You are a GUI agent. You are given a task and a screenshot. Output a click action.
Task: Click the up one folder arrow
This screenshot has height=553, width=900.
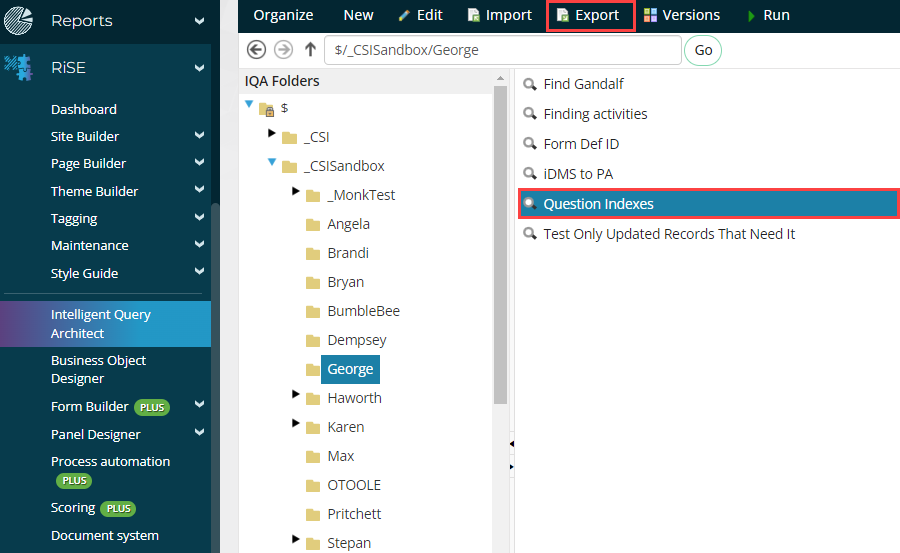pyautogui.click(x=310, y=50)
